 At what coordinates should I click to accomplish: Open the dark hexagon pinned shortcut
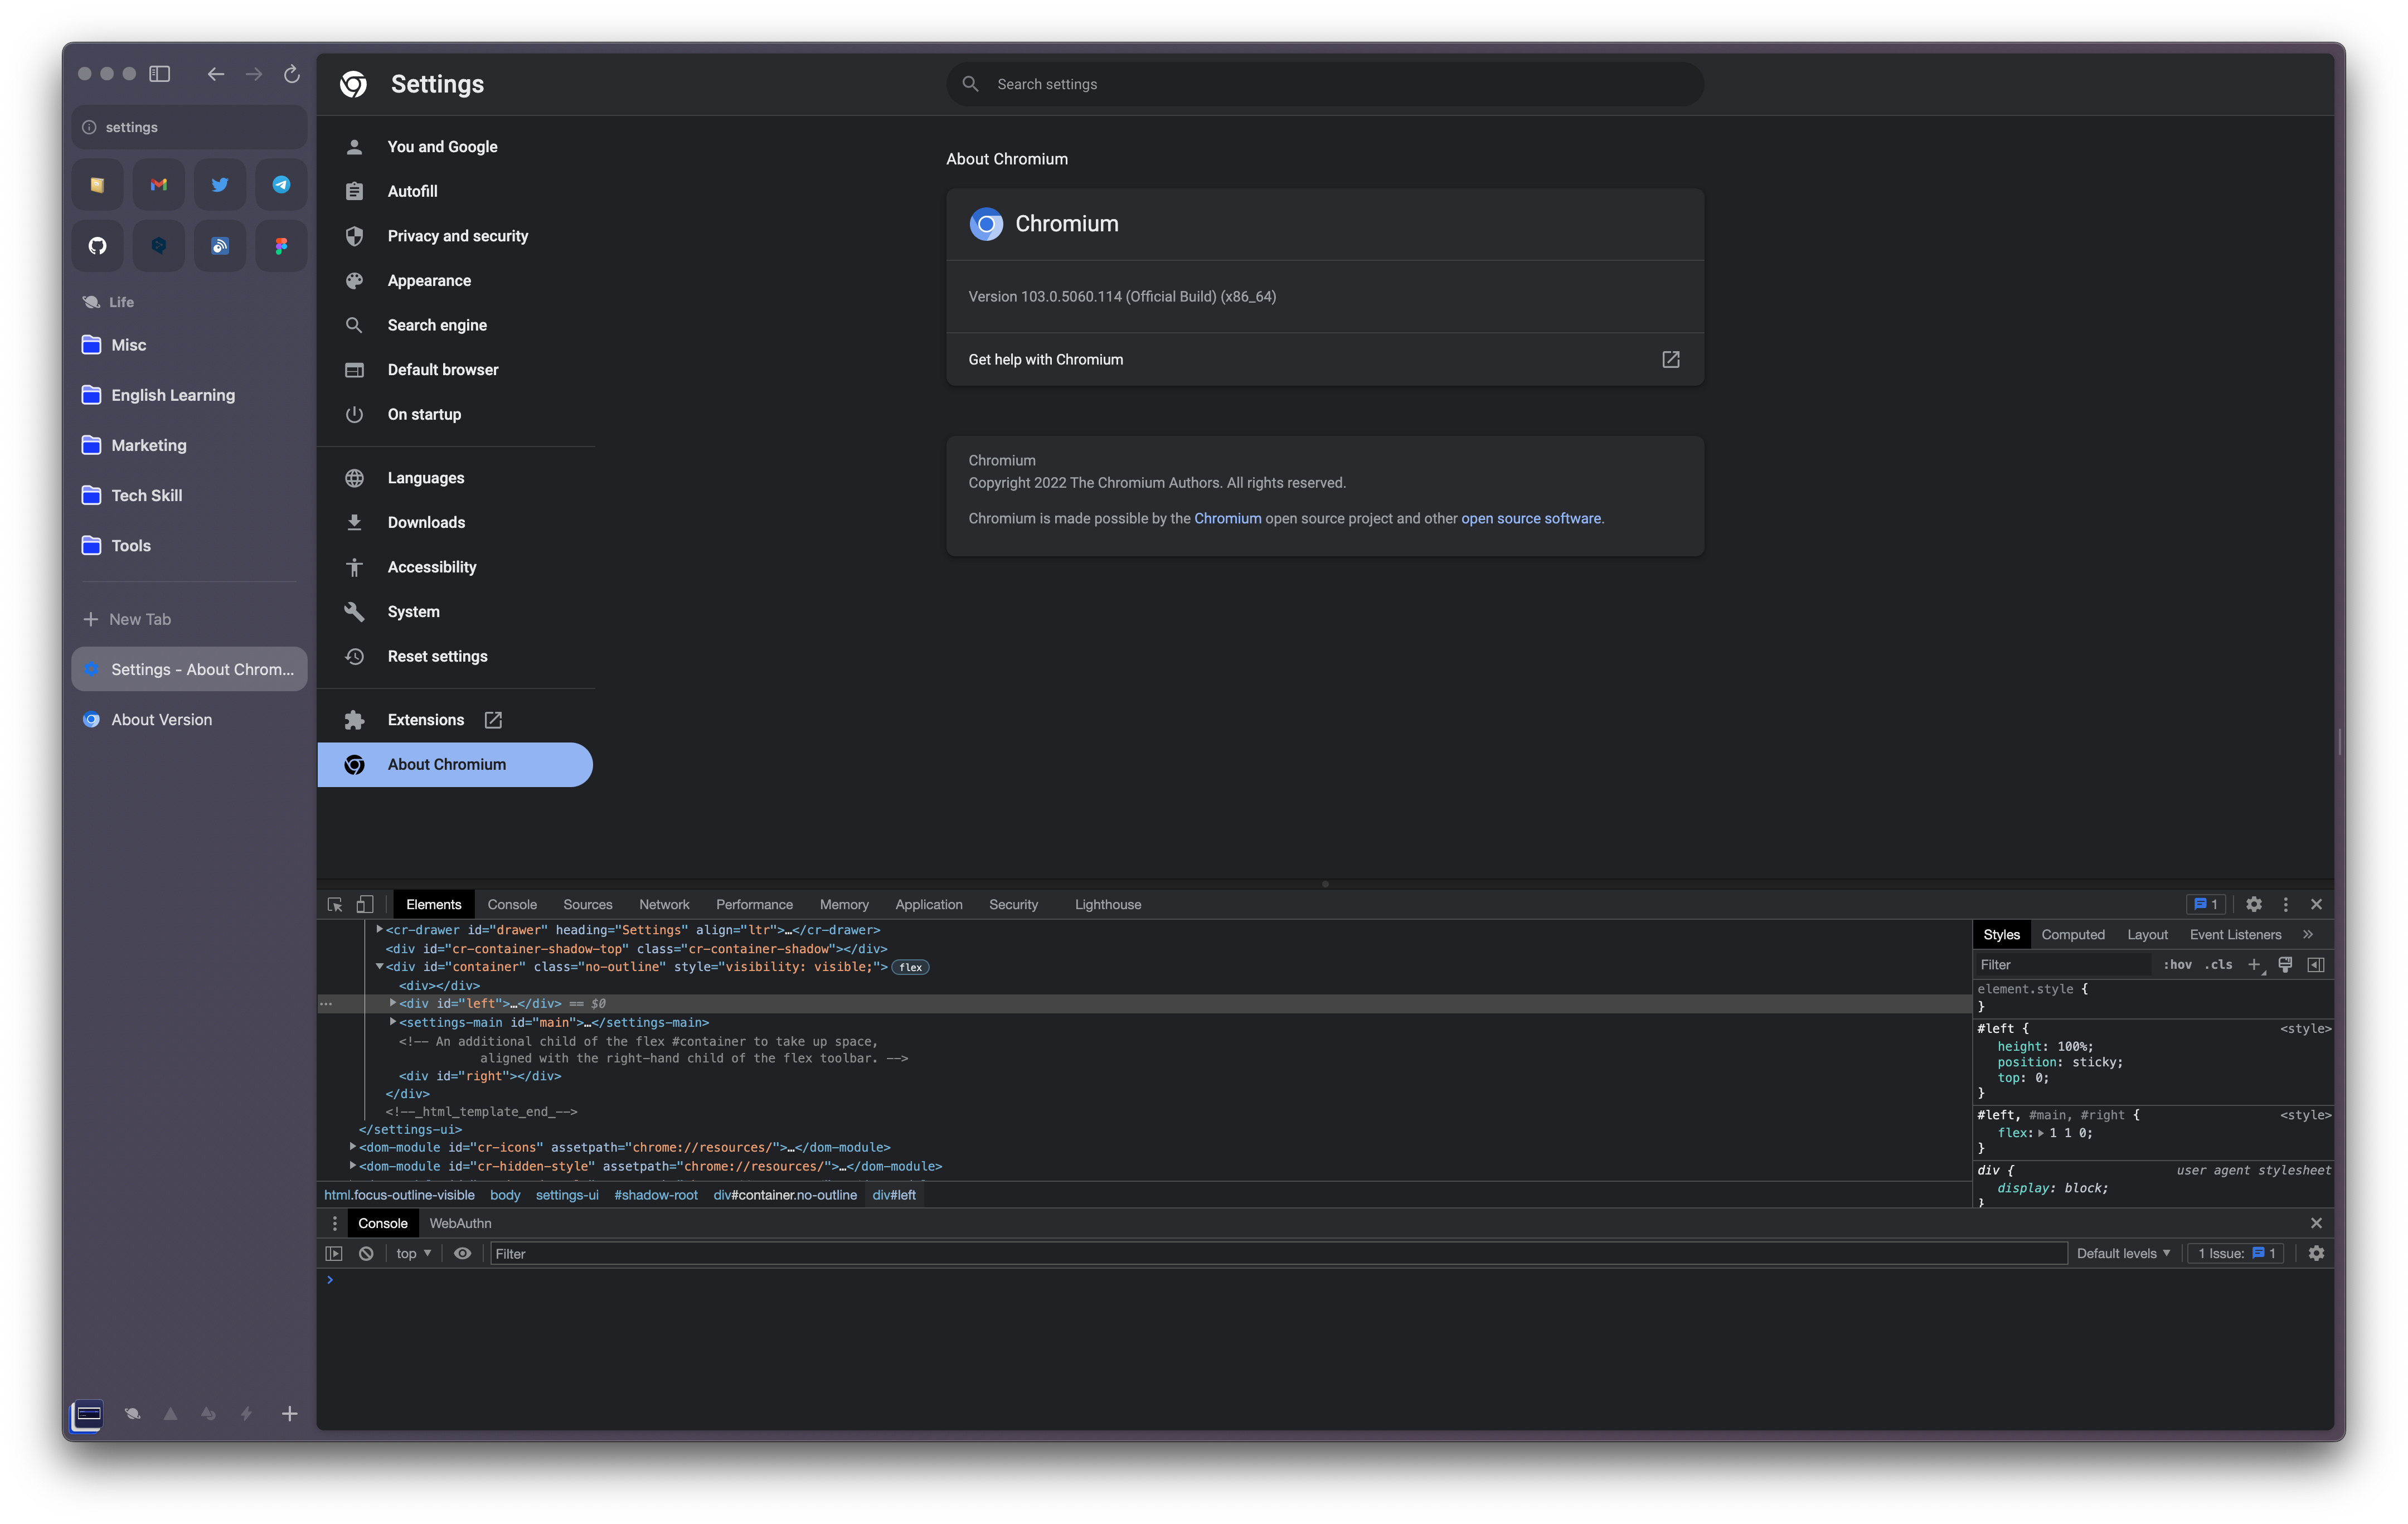(x=159, y=245)
